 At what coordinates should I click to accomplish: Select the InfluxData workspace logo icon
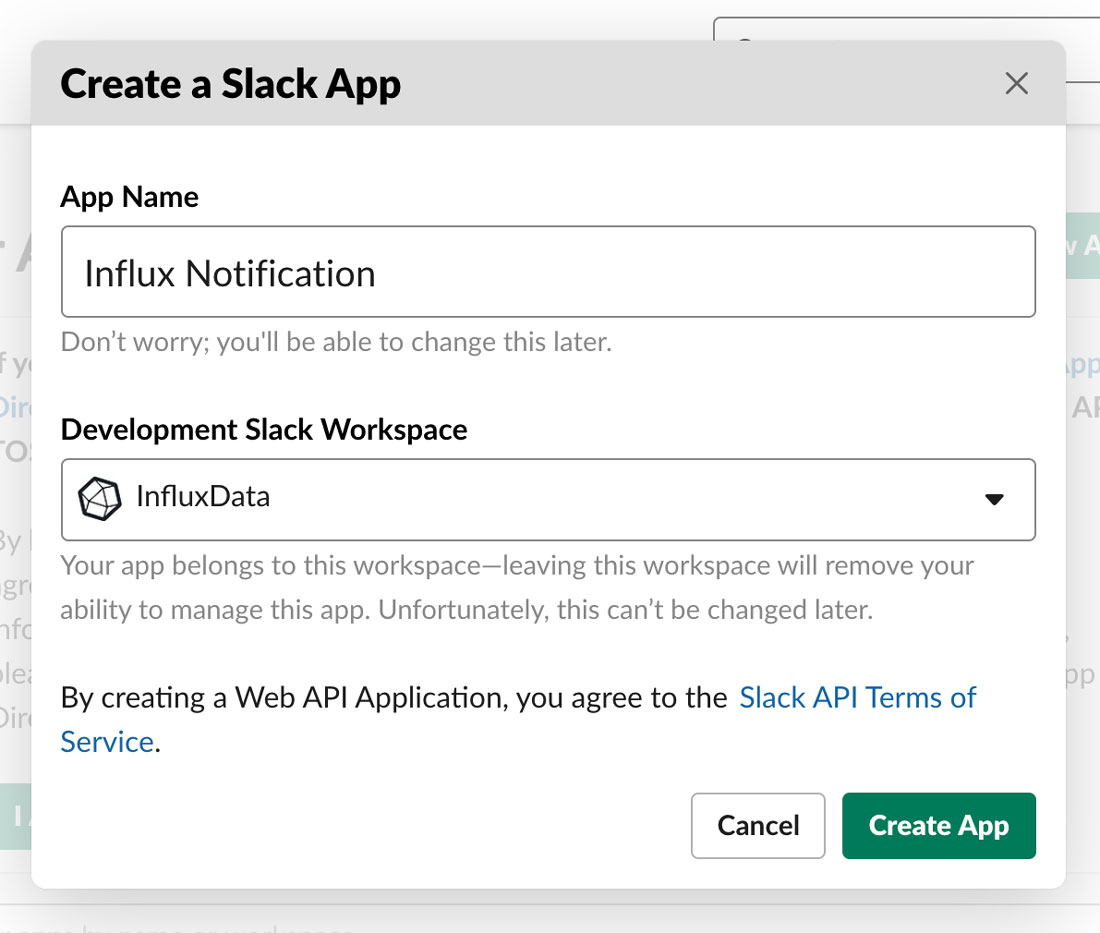coord(98,499)
